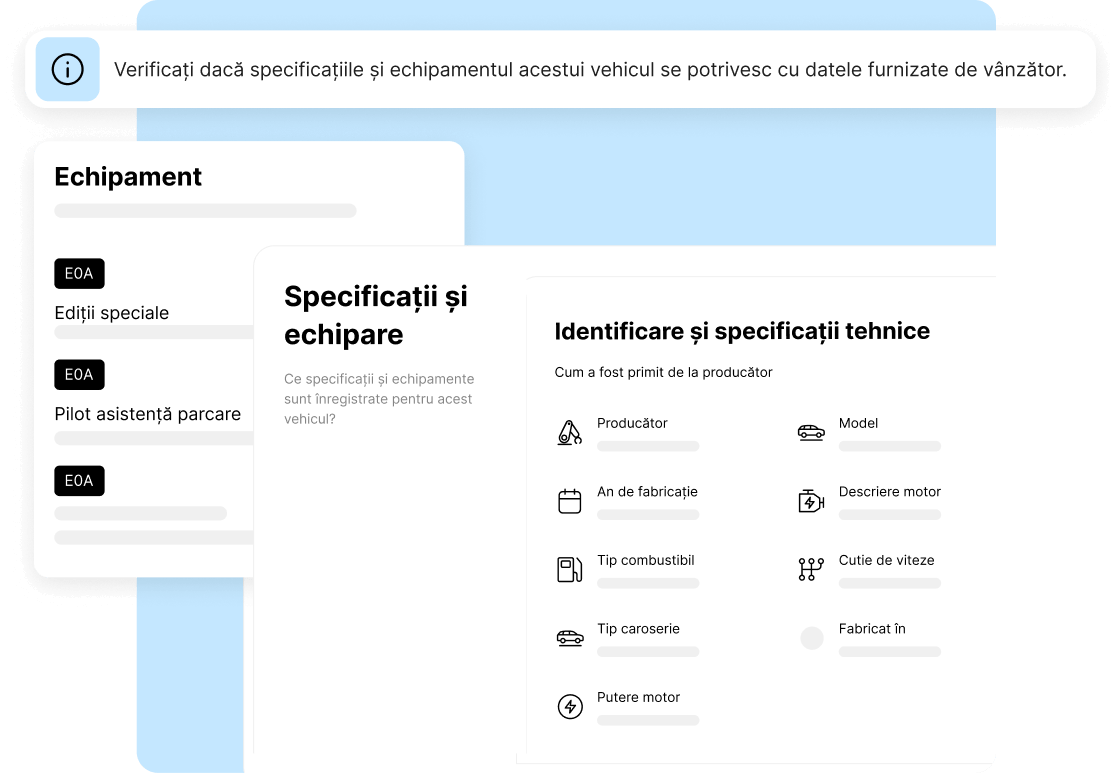Click the Specificații și echipare heading

375,315
